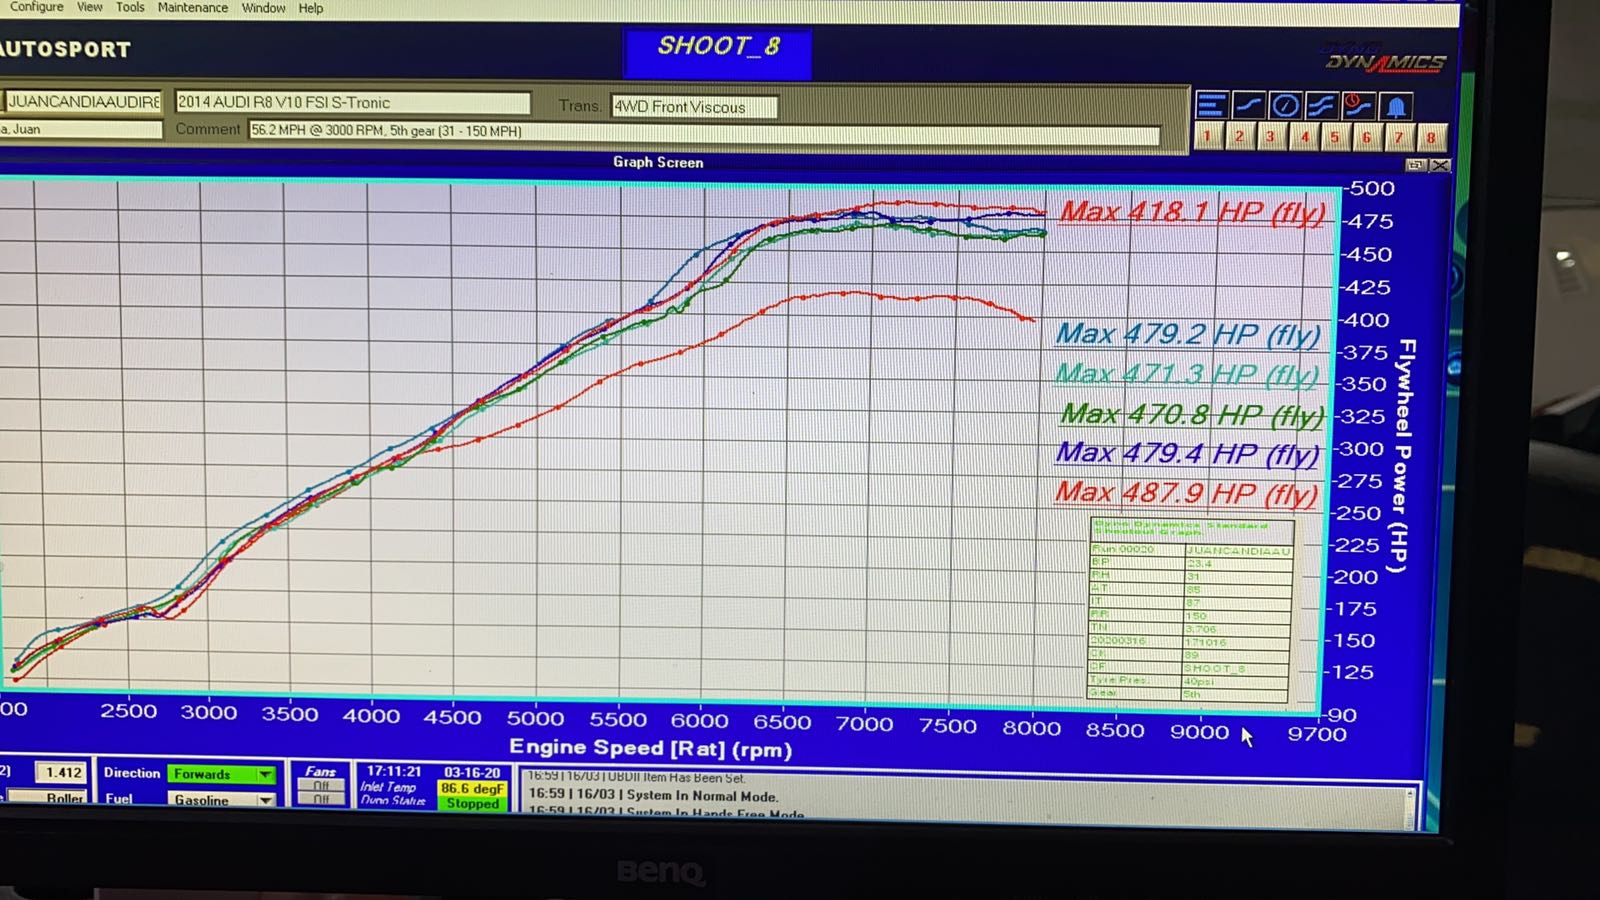The height and width of the screenshot is (900, 1600).
Task: Toggle the upper Fans Off switch
Action: 321,786
